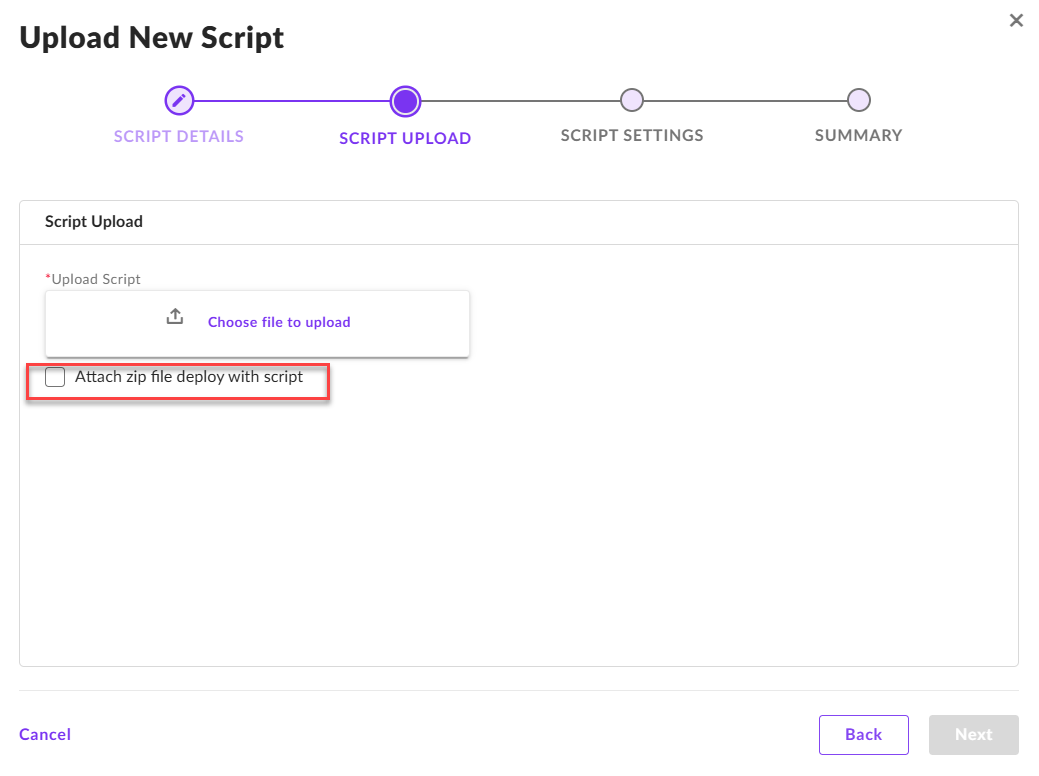Go to the SCRIPT DETAILS step label

point(179,136)
